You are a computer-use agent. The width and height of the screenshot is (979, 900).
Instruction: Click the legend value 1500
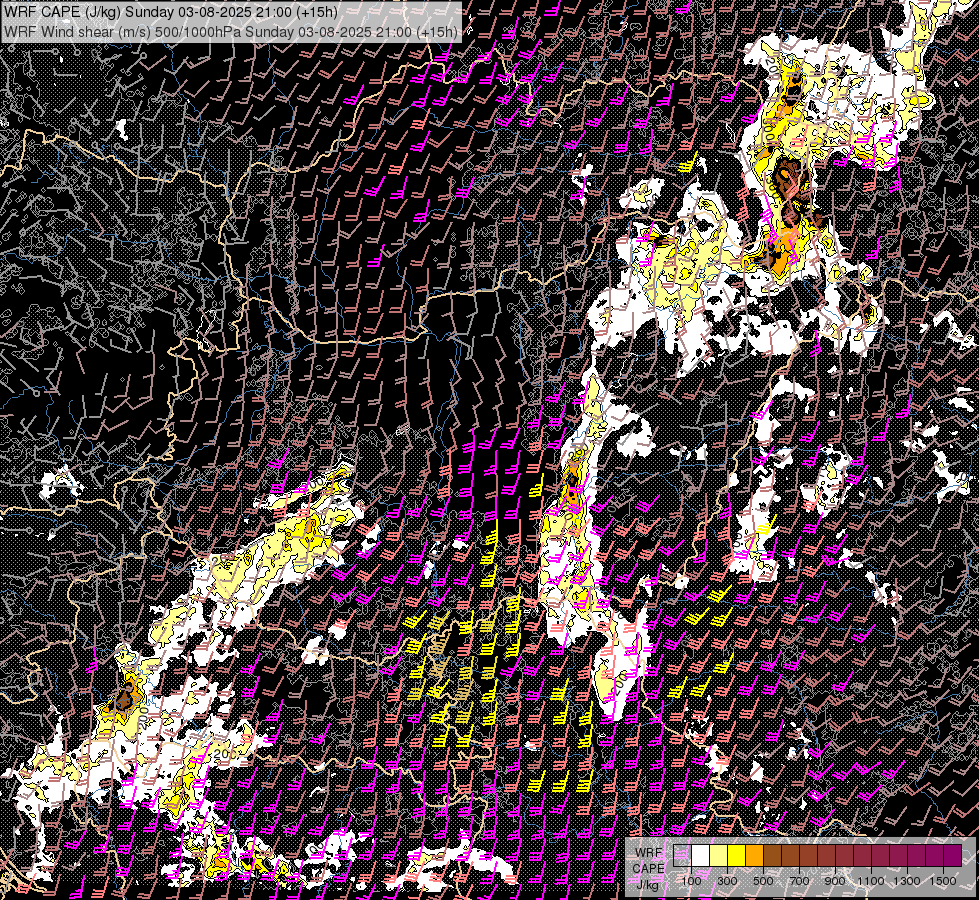click(x=943, y=881)
